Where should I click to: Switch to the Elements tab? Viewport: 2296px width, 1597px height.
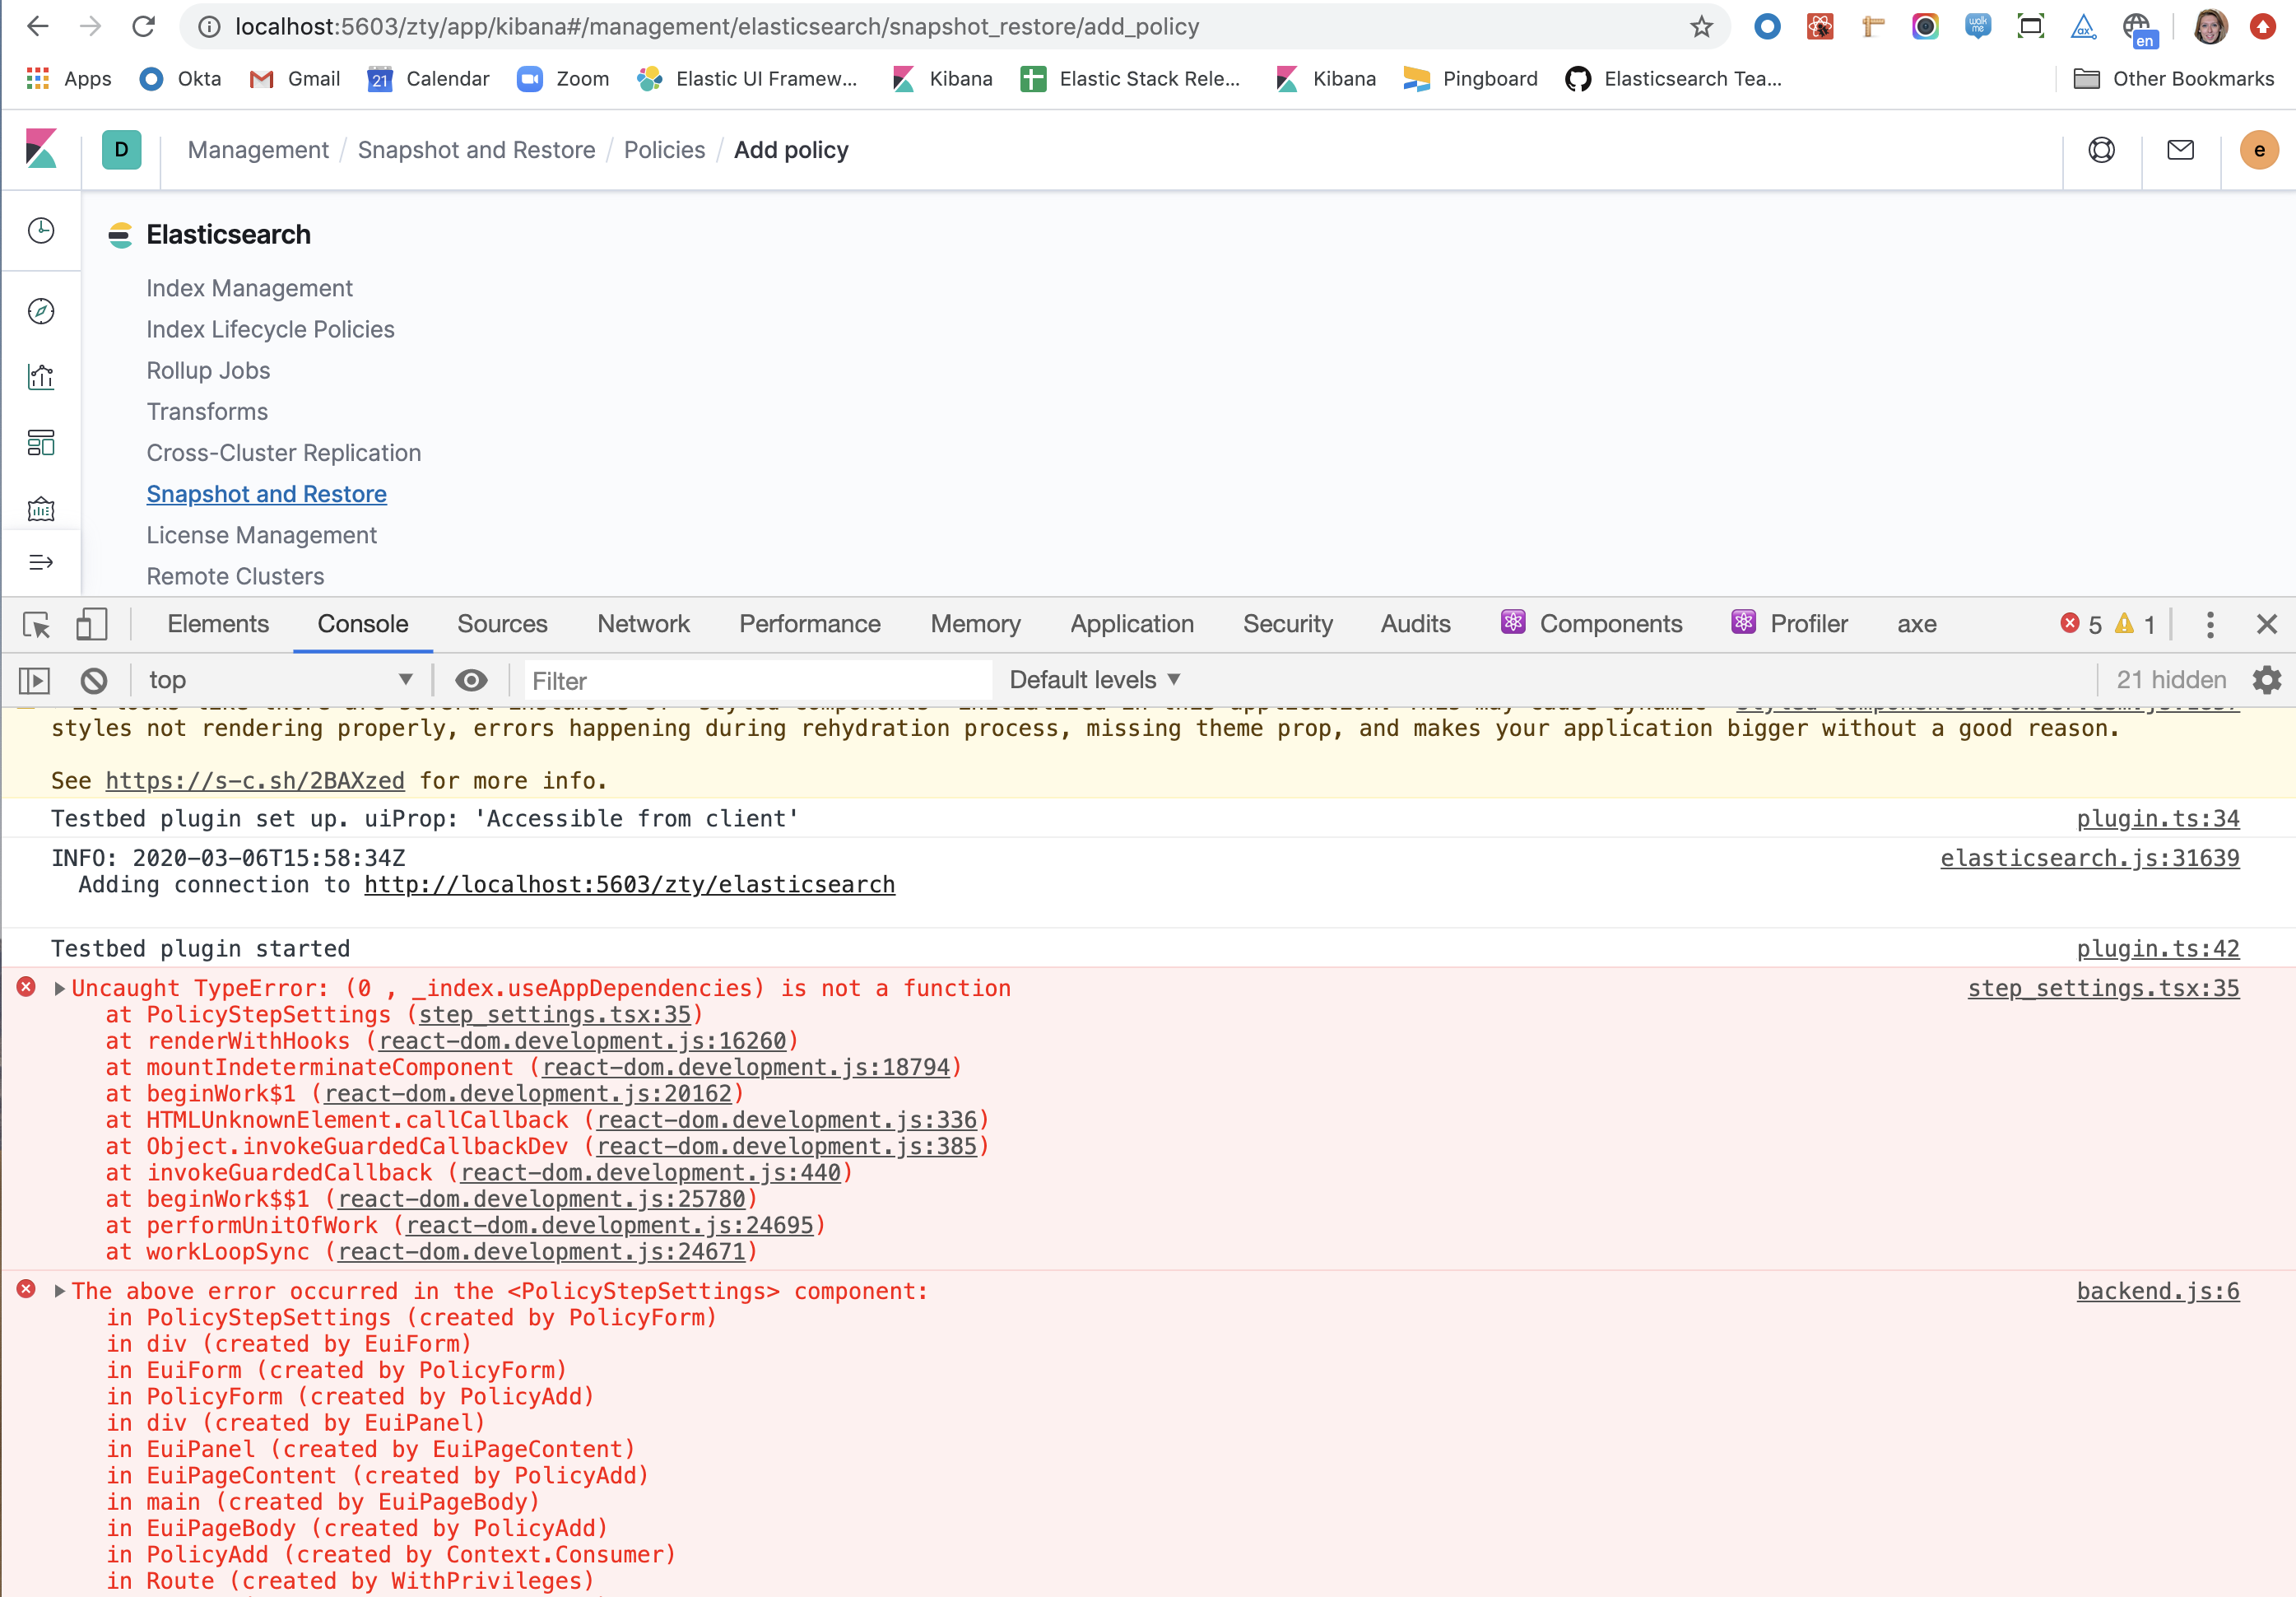pos(218,624)
